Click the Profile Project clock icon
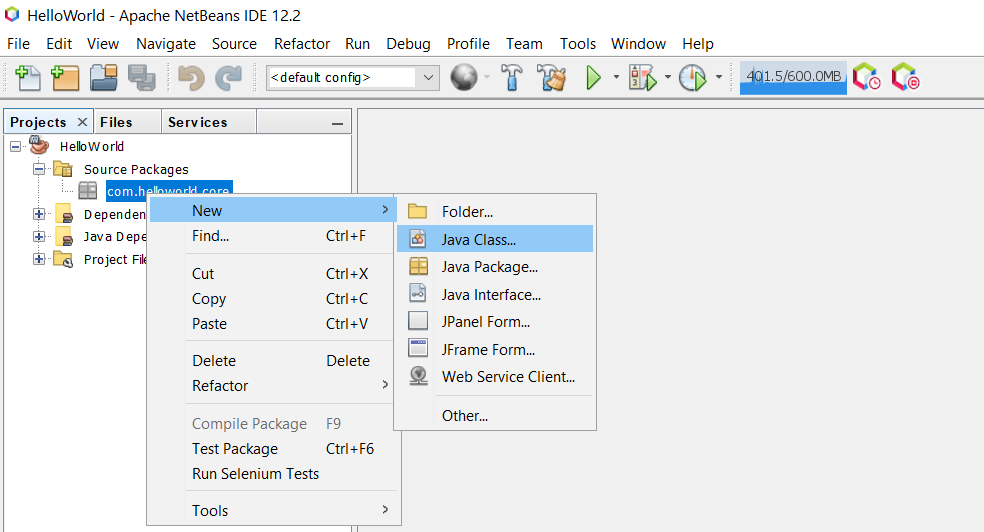Viewport: 984px width, 532px height. pos(693,78)
